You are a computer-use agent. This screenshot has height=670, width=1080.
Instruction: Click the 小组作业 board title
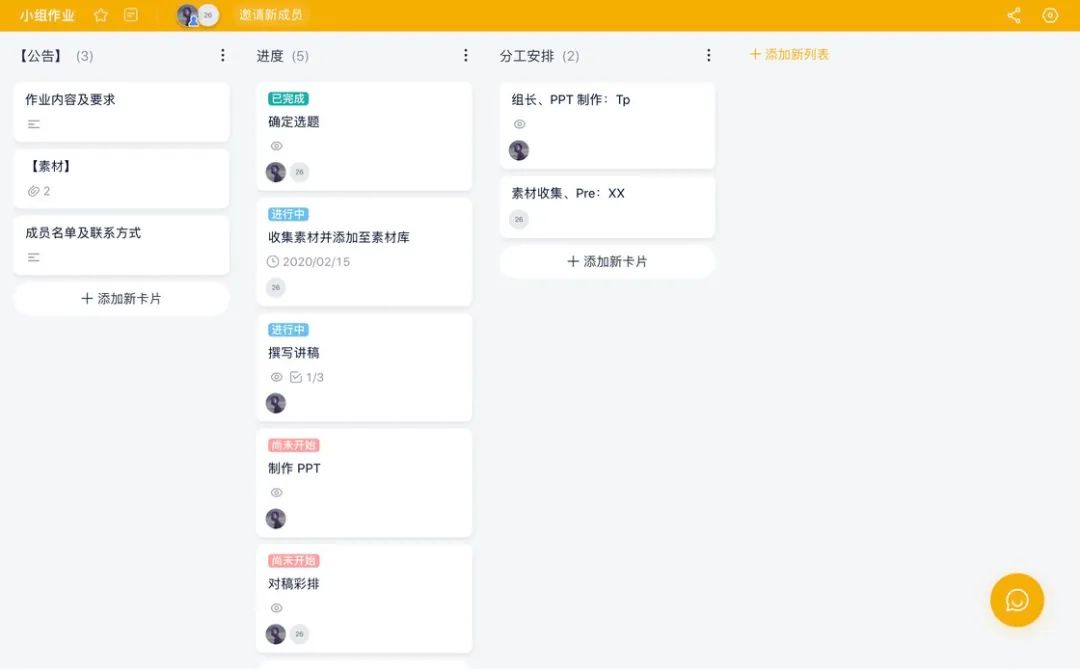pyautogui.click(x=47, y=16)
